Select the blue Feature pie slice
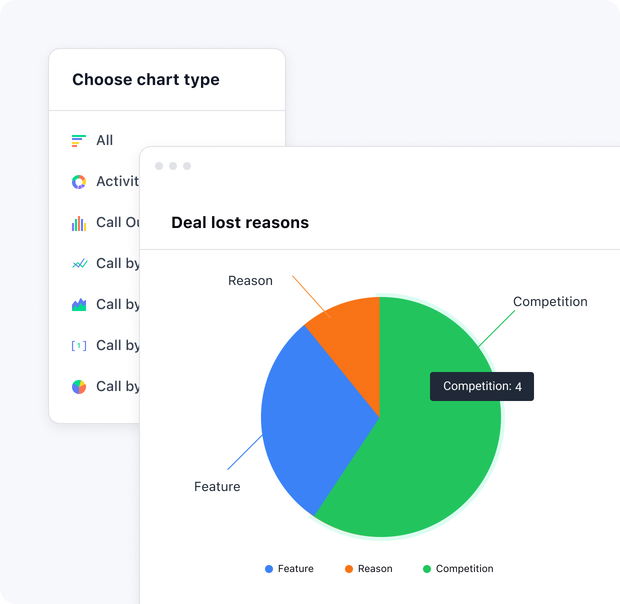Screen dimensions: 620x604 [310, 420]
